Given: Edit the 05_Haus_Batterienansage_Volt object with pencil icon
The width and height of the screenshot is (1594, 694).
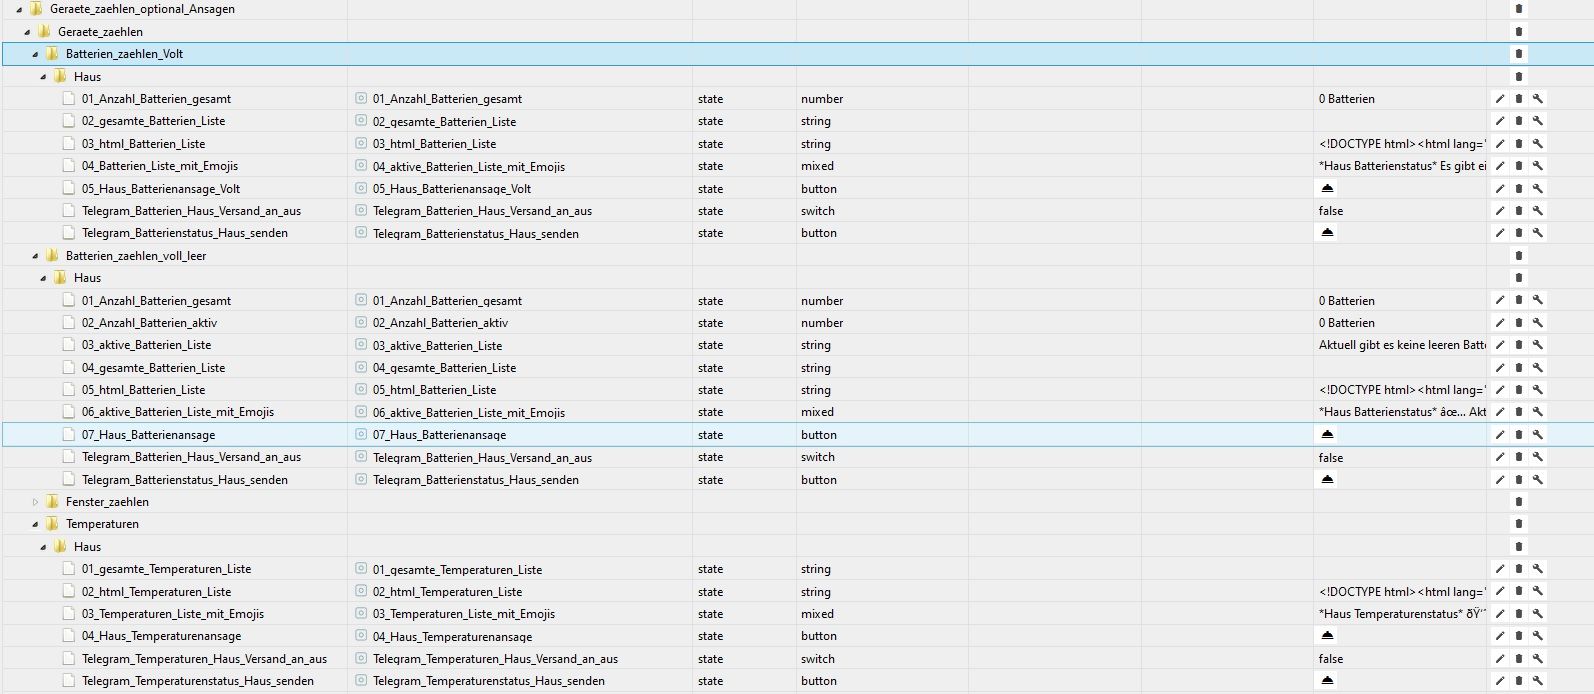Looking at the screenshot, I should (x=1500, y=188).
